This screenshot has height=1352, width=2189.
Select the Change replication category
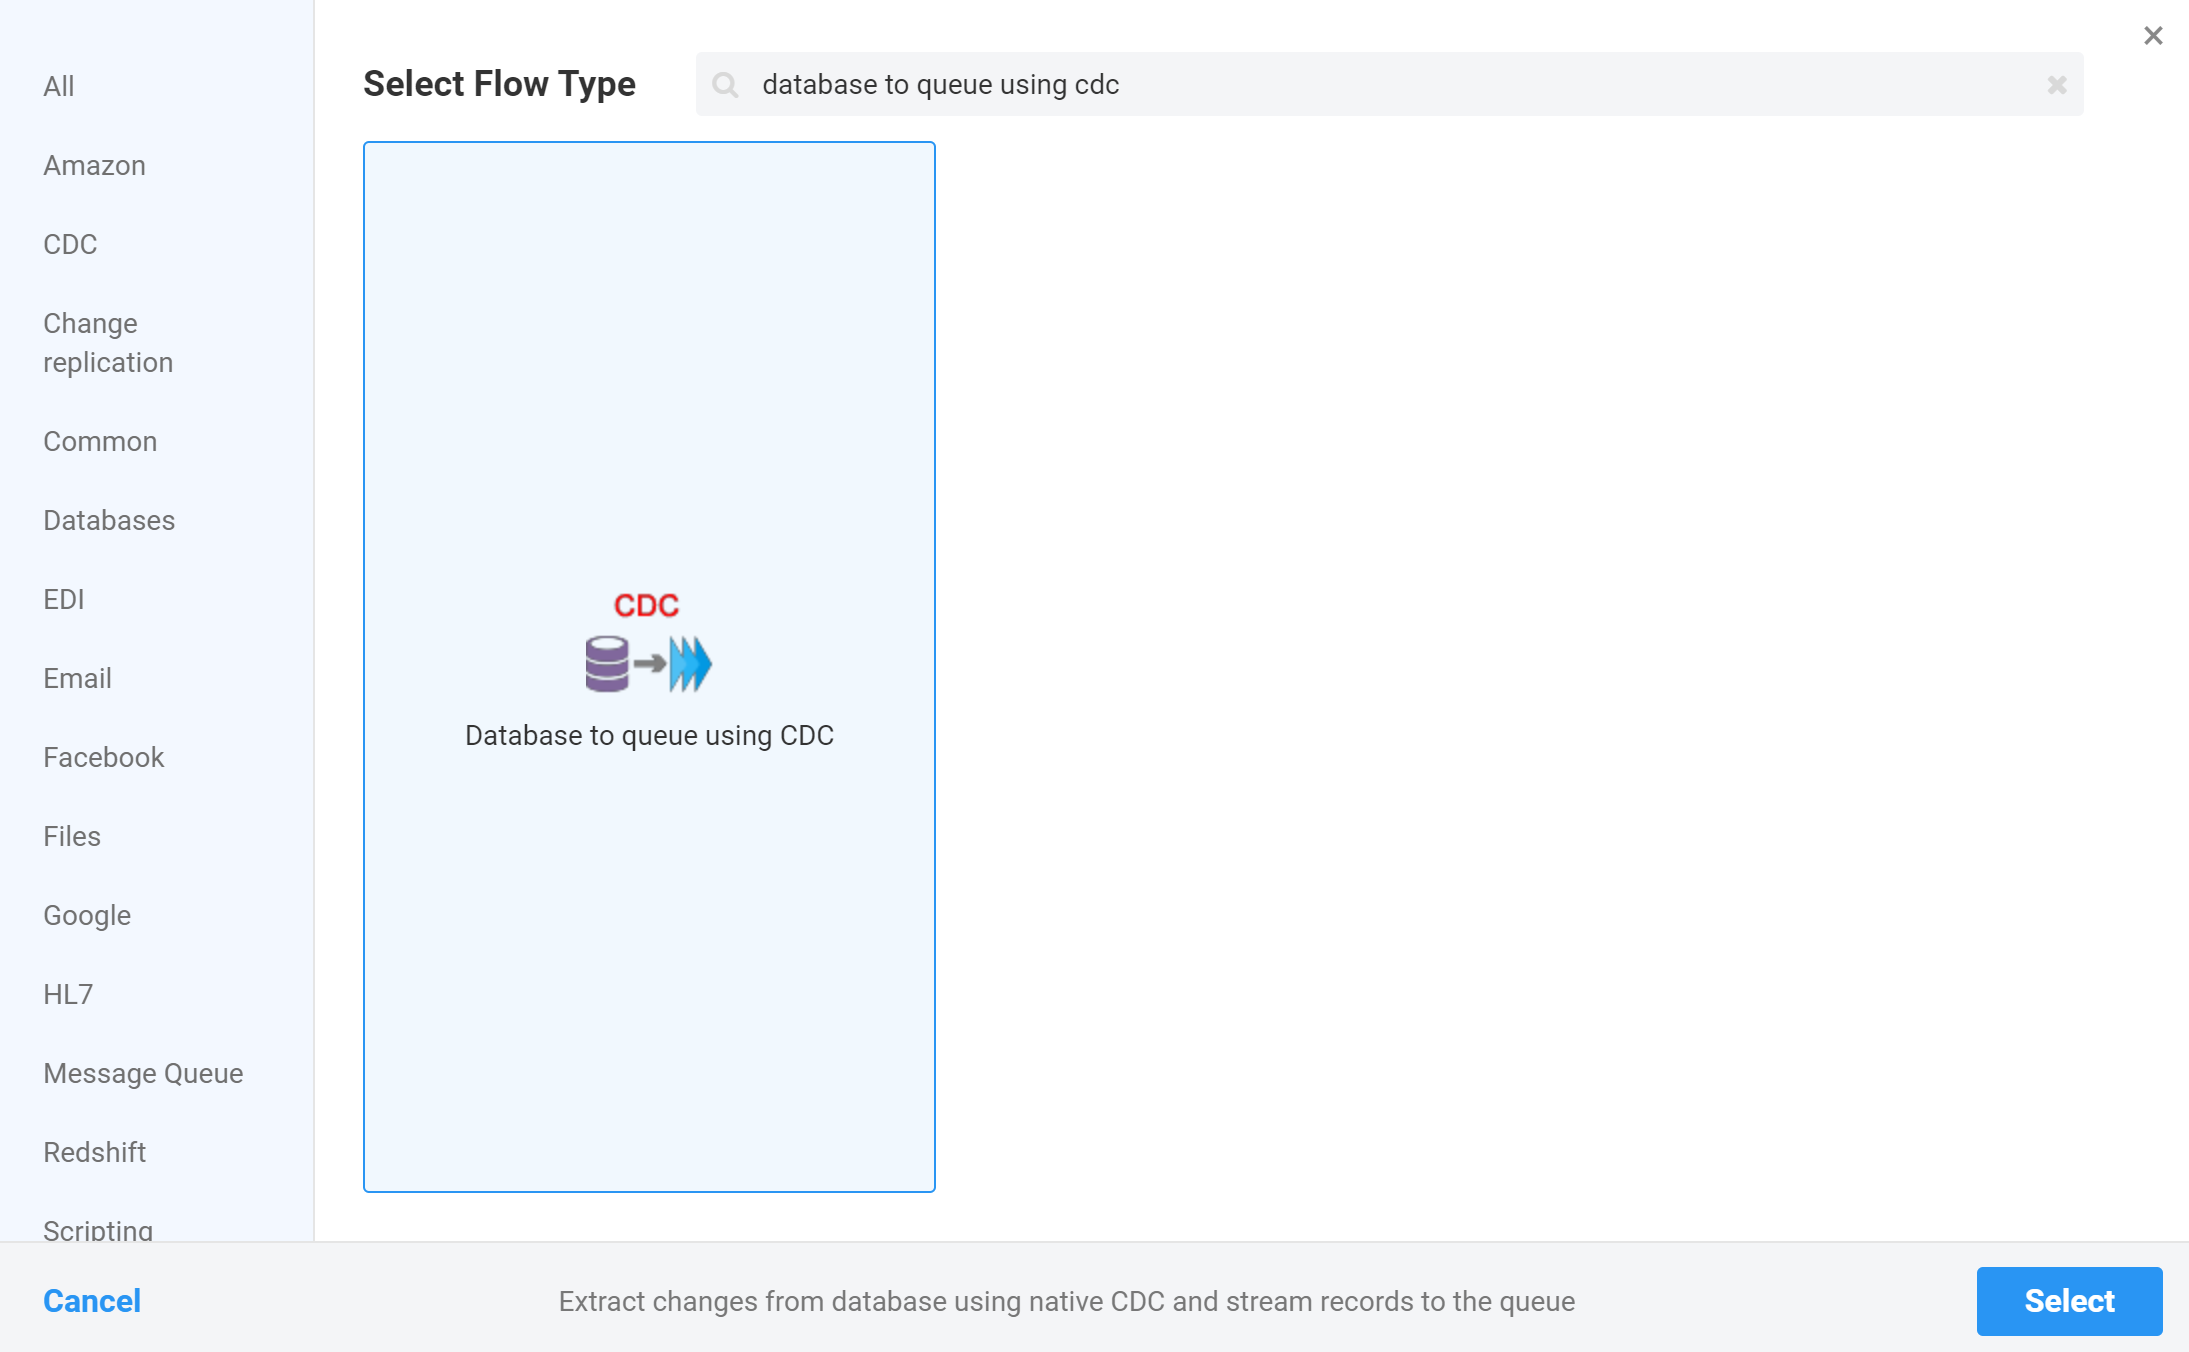[108, 342]
